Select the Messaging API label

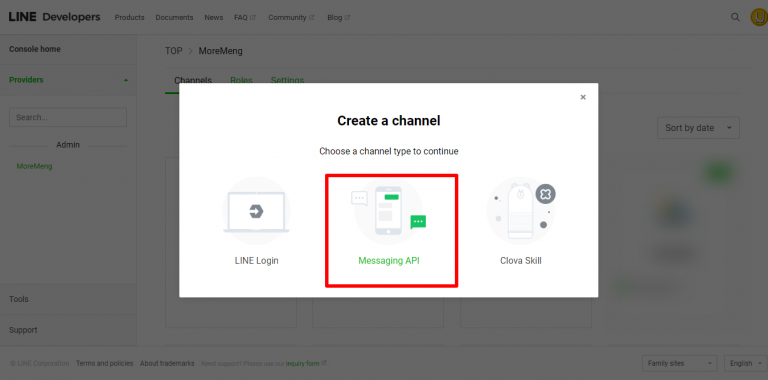(389, 261)
